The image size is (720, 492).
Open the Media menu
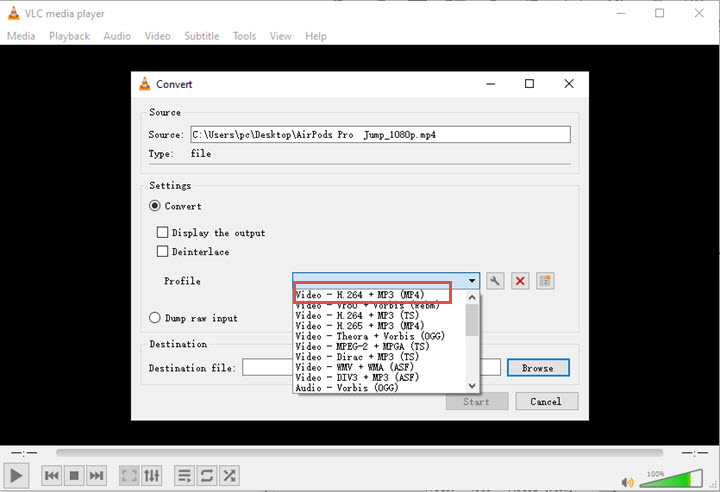click(21, 36)
